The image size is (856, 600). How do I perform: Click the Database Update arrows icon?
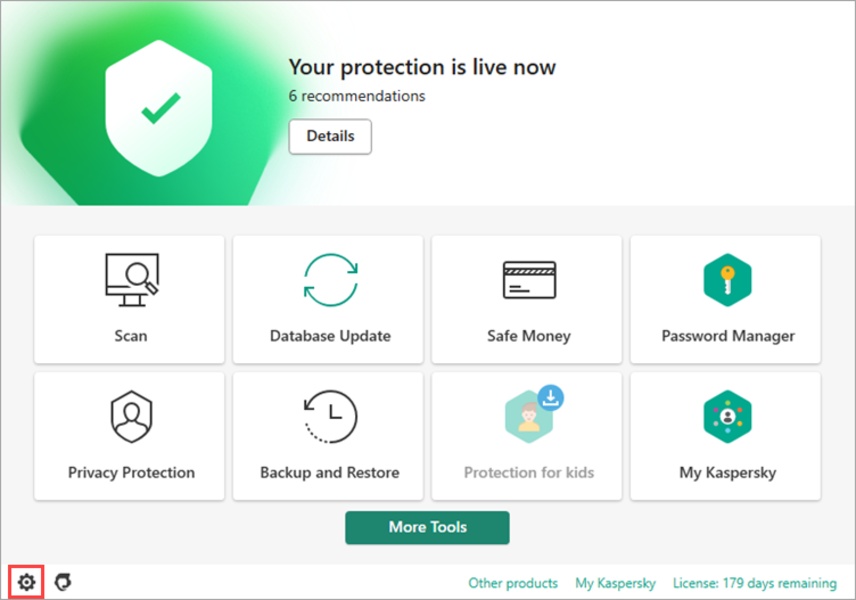(330, 280)
